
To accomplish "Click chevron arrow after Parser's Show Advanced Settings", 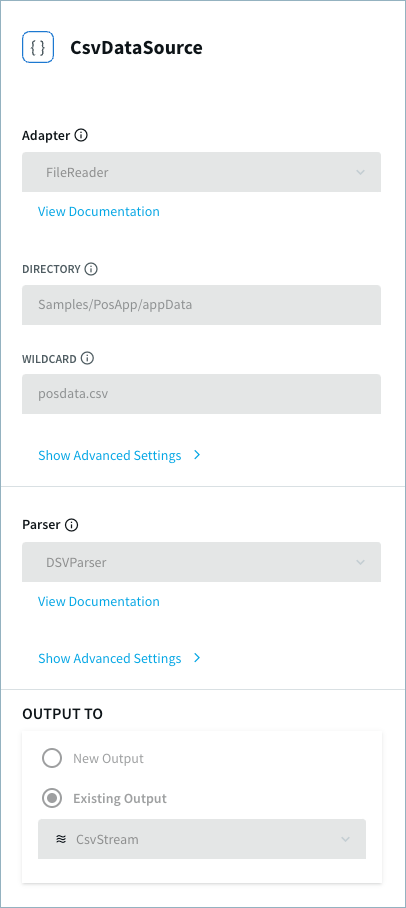I will coord(197,658).
